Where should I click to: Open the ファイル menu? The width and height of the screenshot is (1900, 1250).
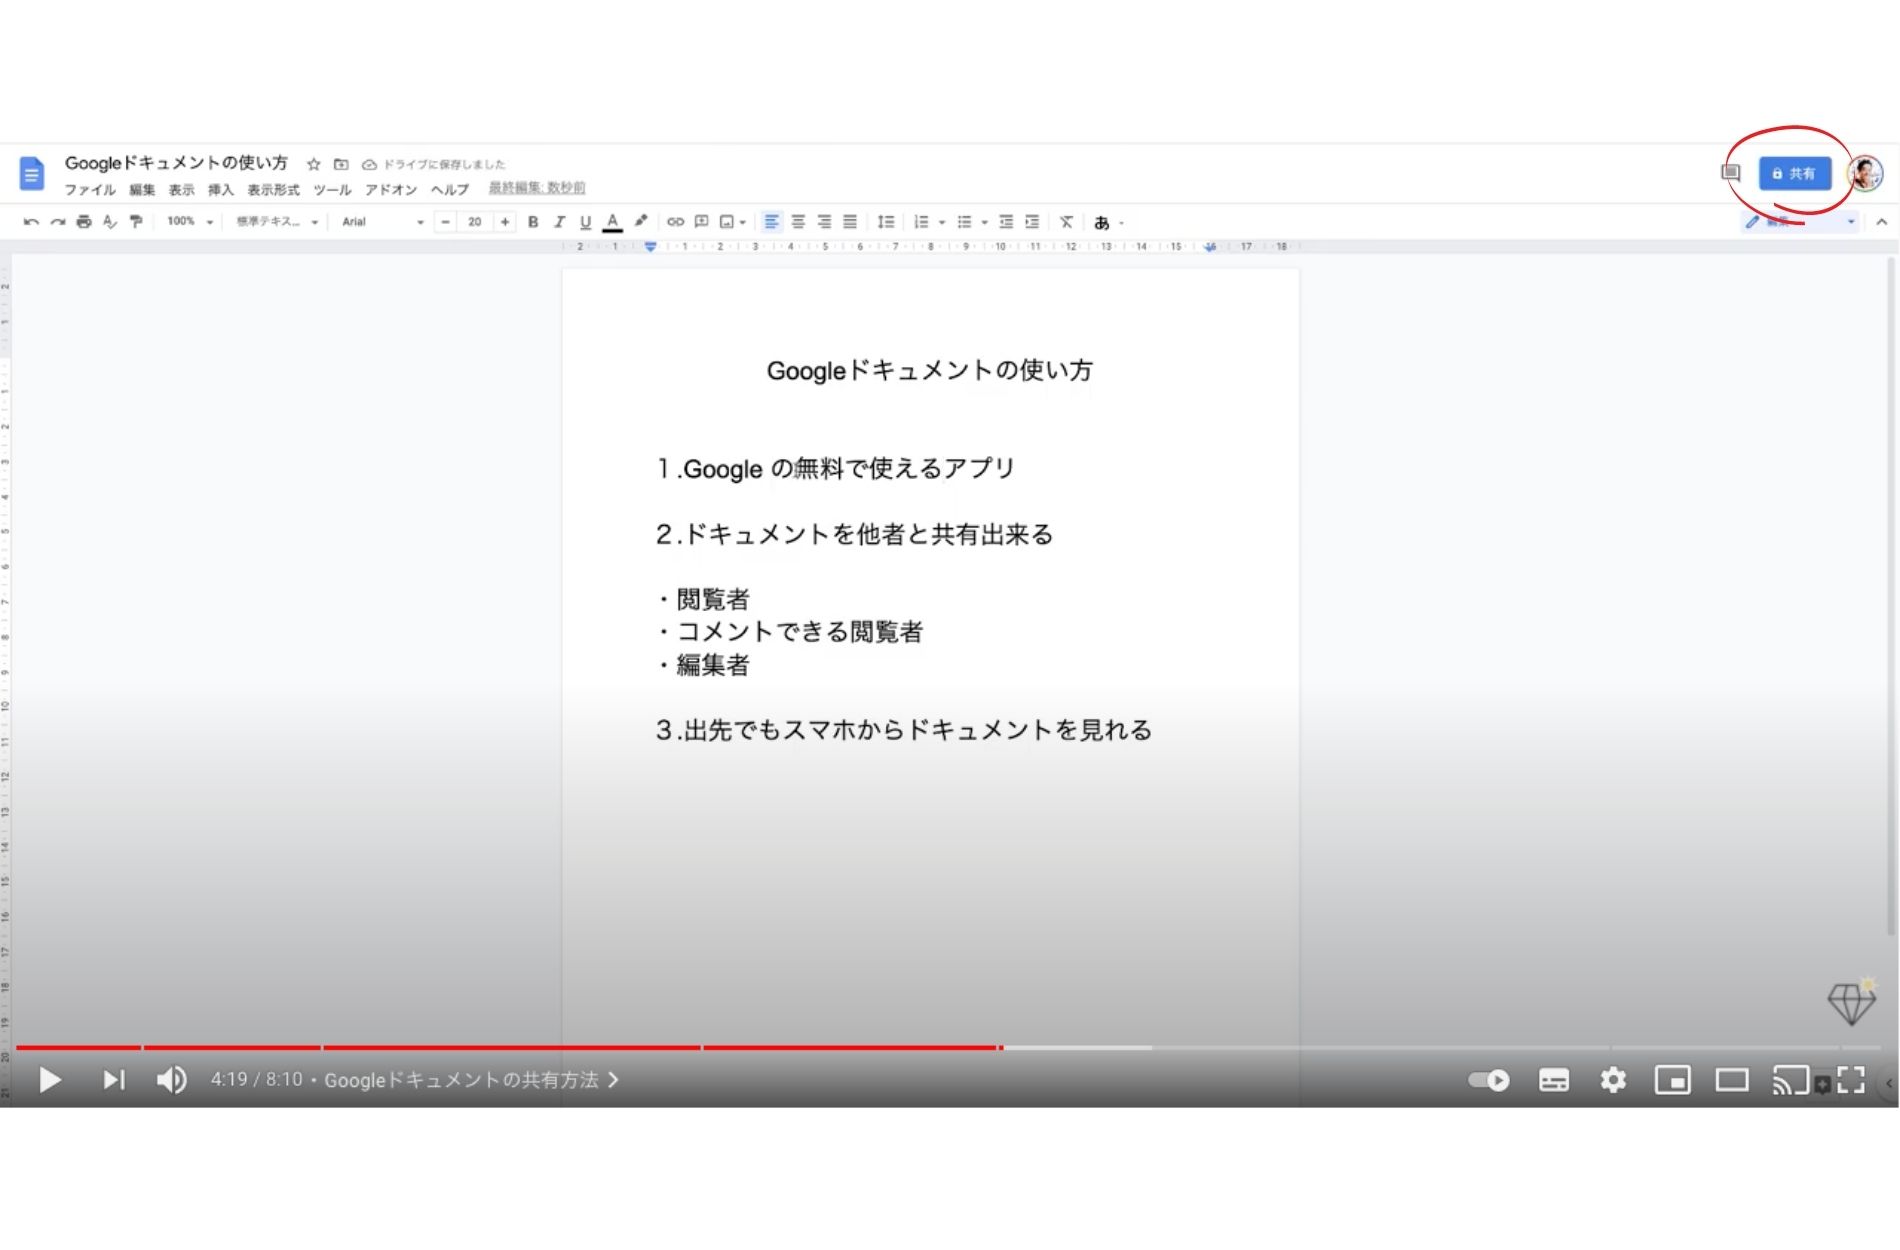click(90, 189)
